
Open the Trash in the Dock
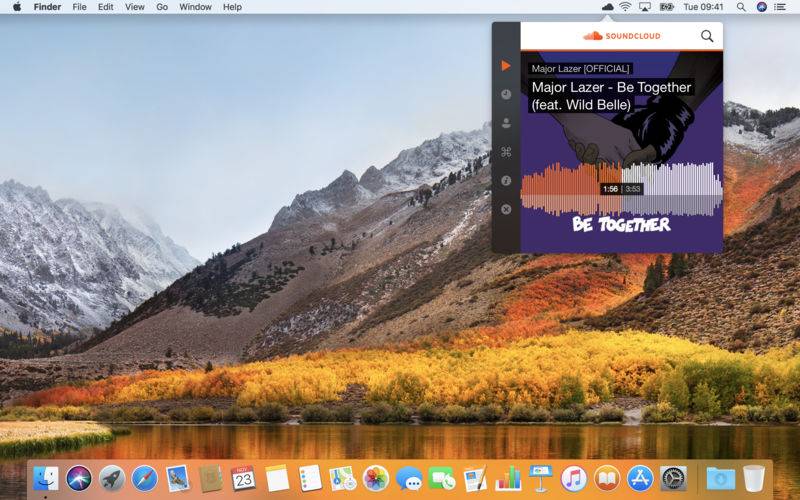pyautogui.click(x=754, y=479)
